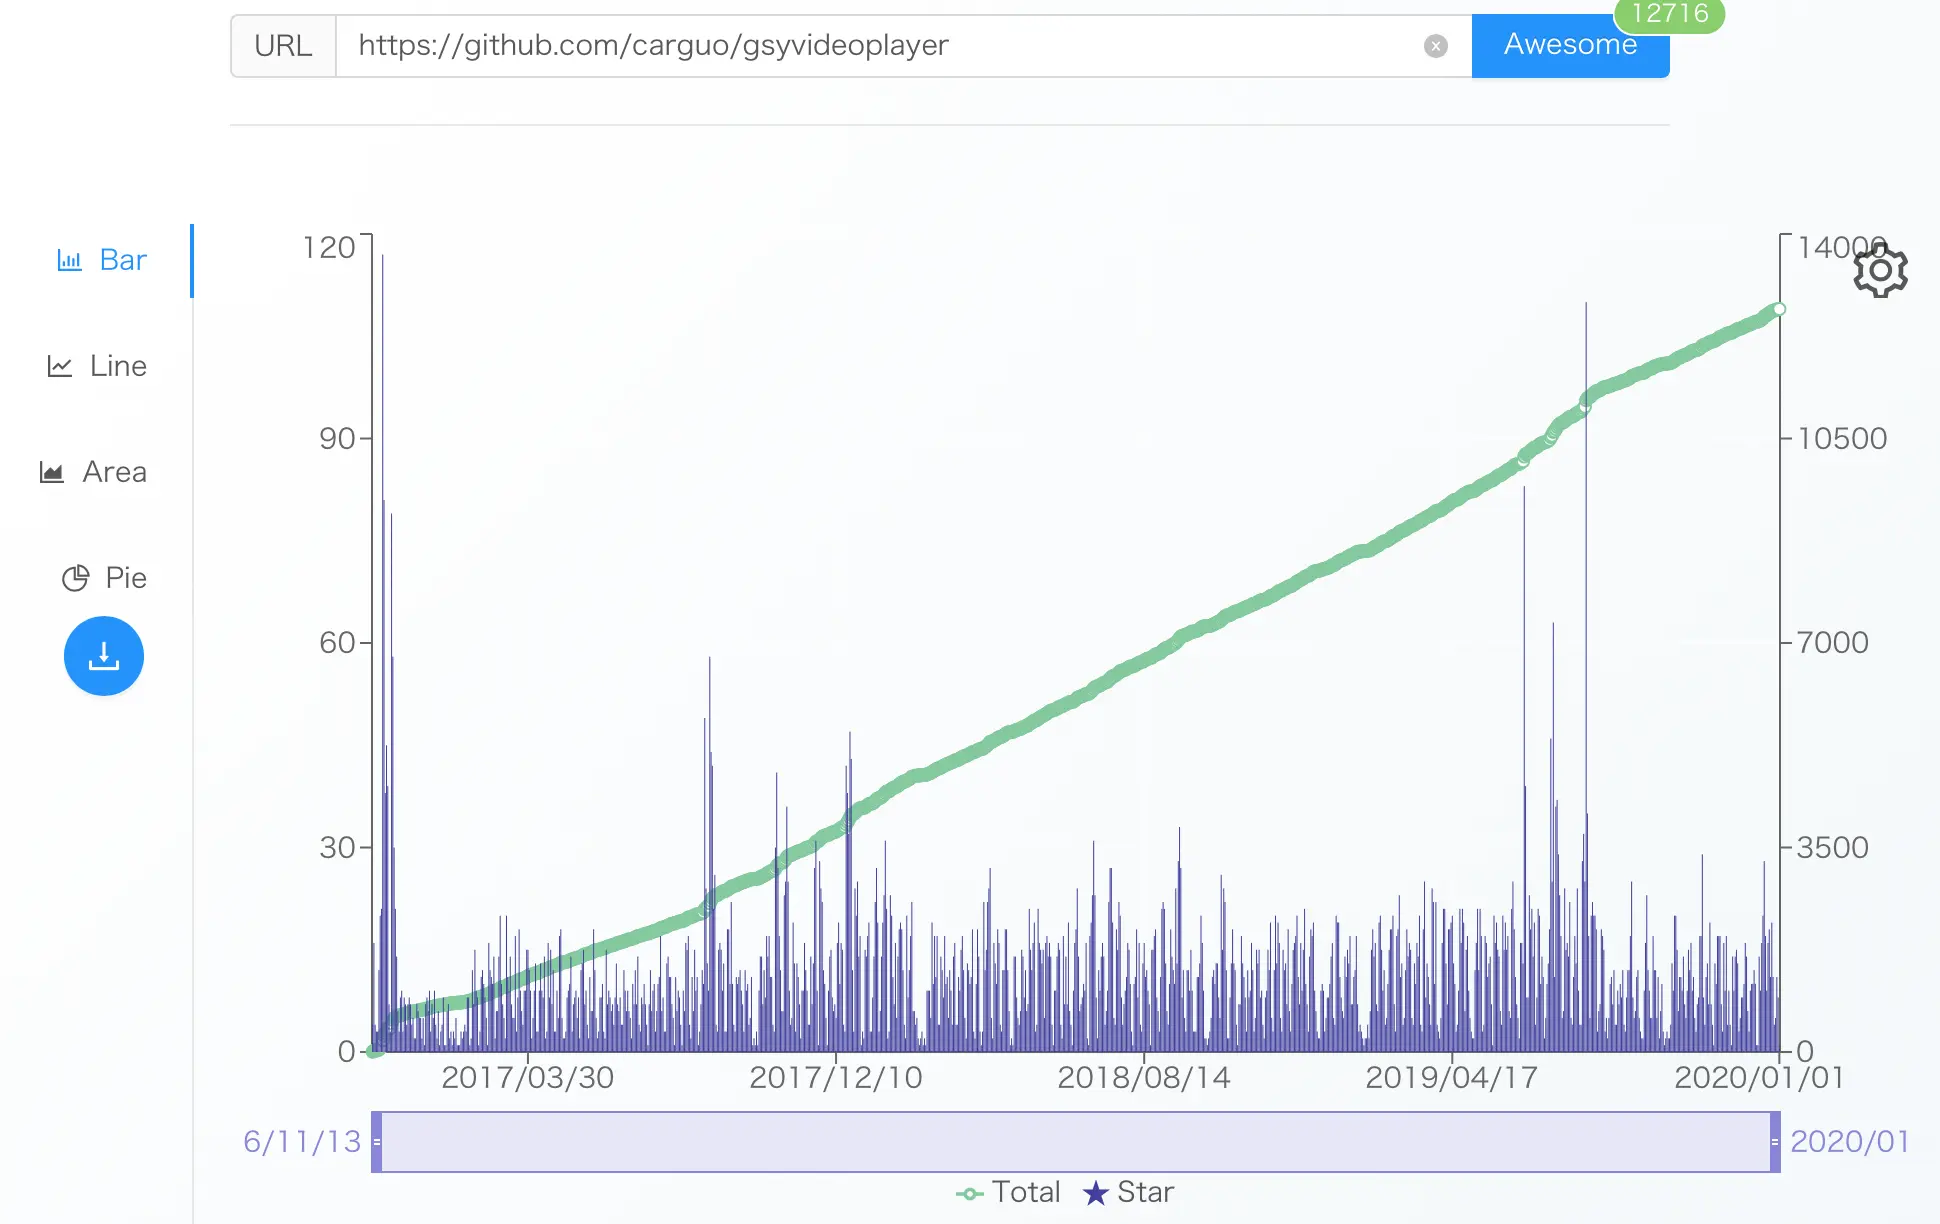
Task: Click the pie chart icon in sidebar
Action: pos(75,578)
